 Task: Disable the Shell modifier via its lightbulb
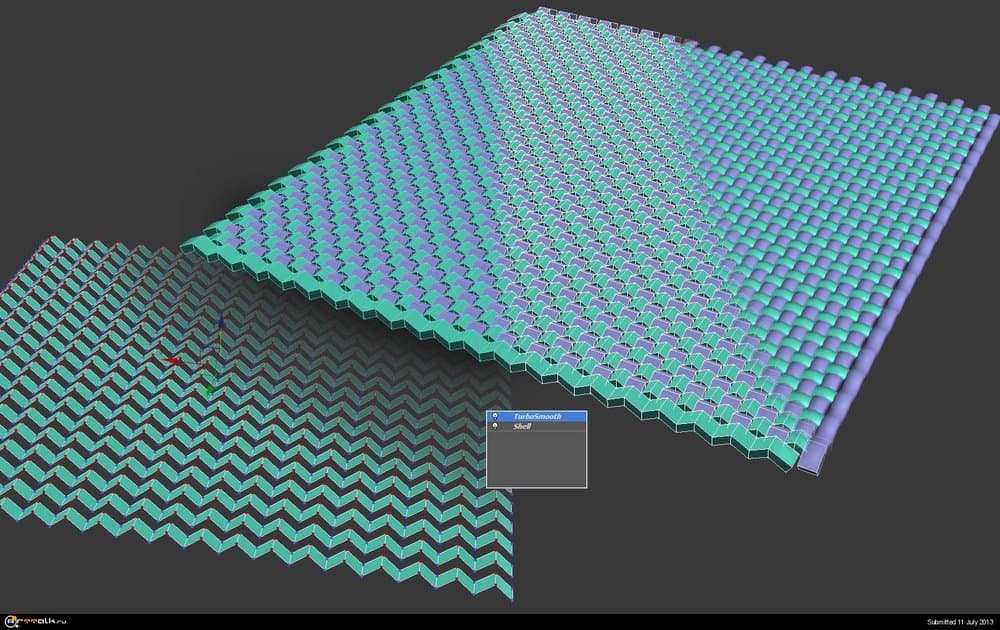495,426
